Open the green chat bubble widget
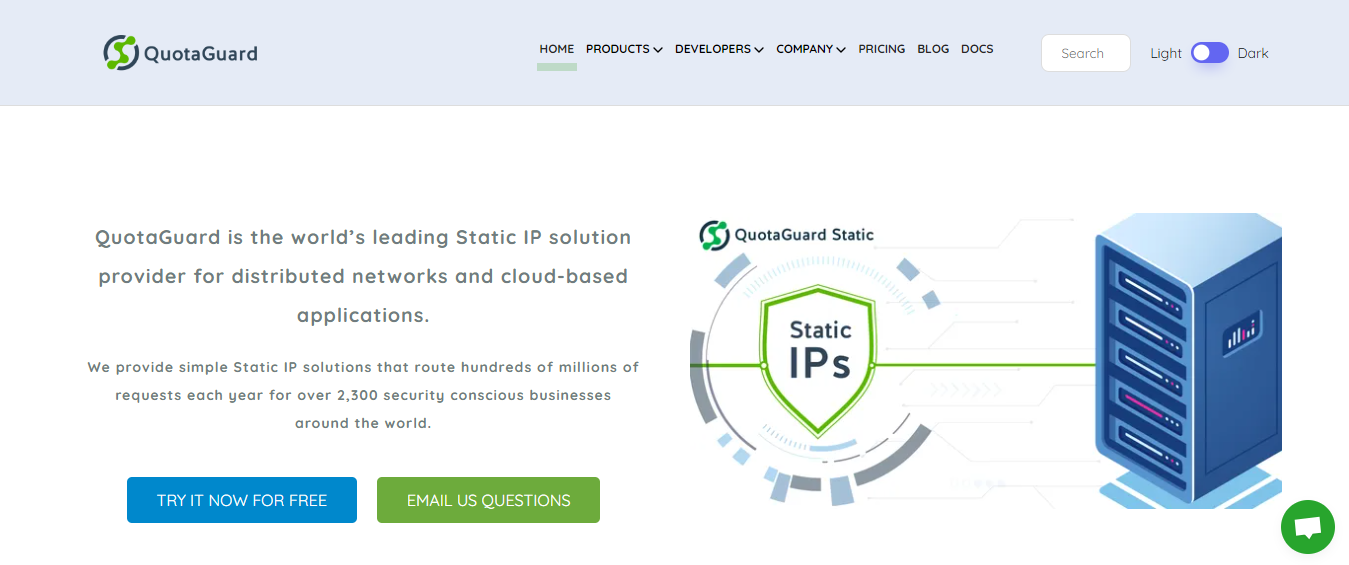 click(x=1308, y=527)
